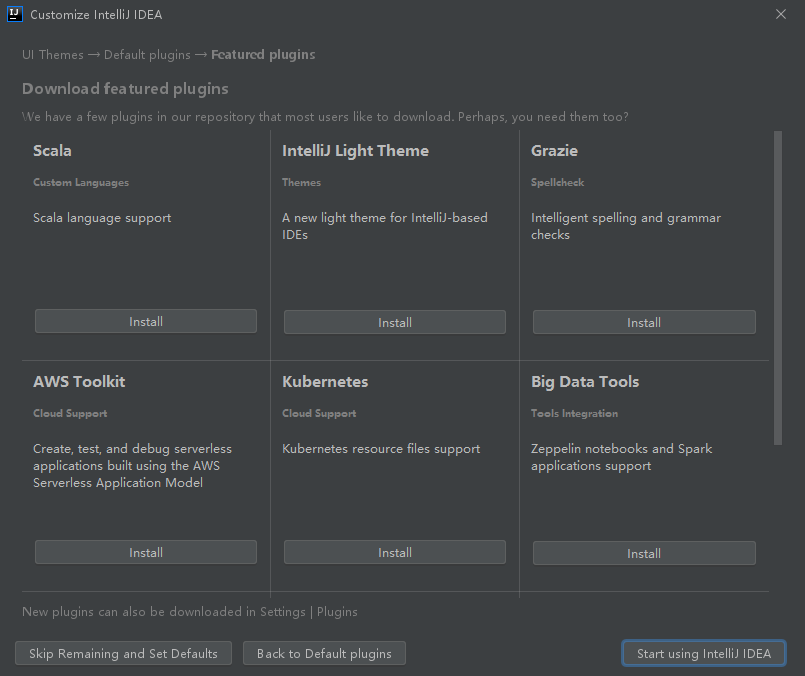
Task: Click the IntelliJ Light Theme title
Action: [x=355, y=151]
